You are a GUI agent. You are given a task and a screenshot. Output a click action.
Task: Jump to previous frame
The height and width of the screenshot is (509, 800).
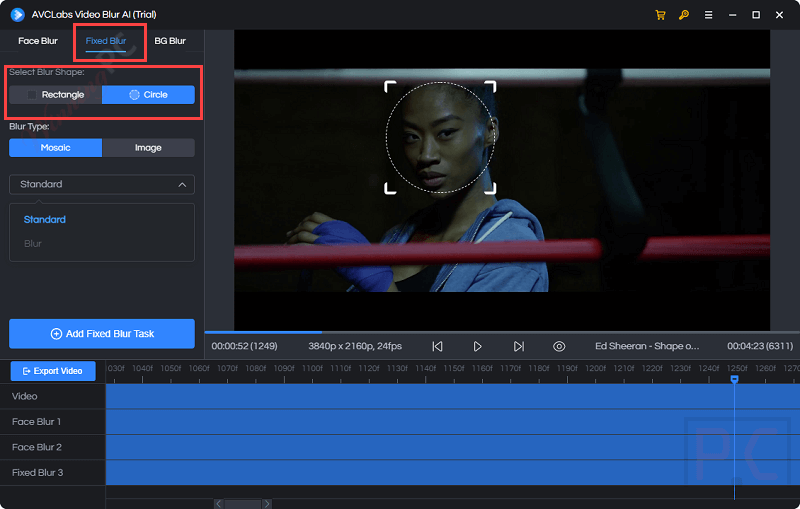[437, 346]
